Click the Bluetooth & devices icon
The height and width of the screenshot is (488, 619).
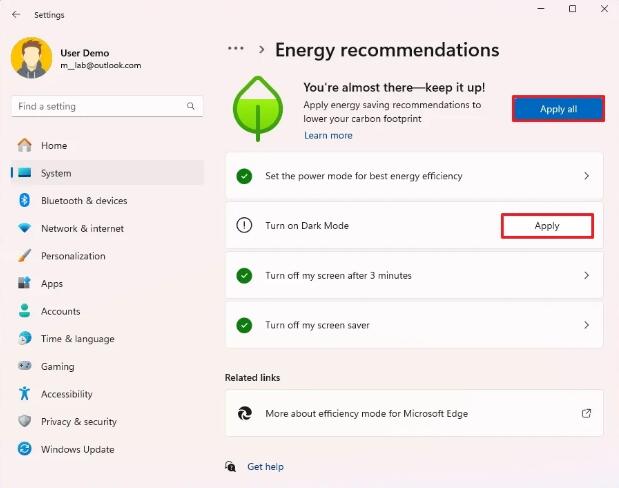pos(25,201)
